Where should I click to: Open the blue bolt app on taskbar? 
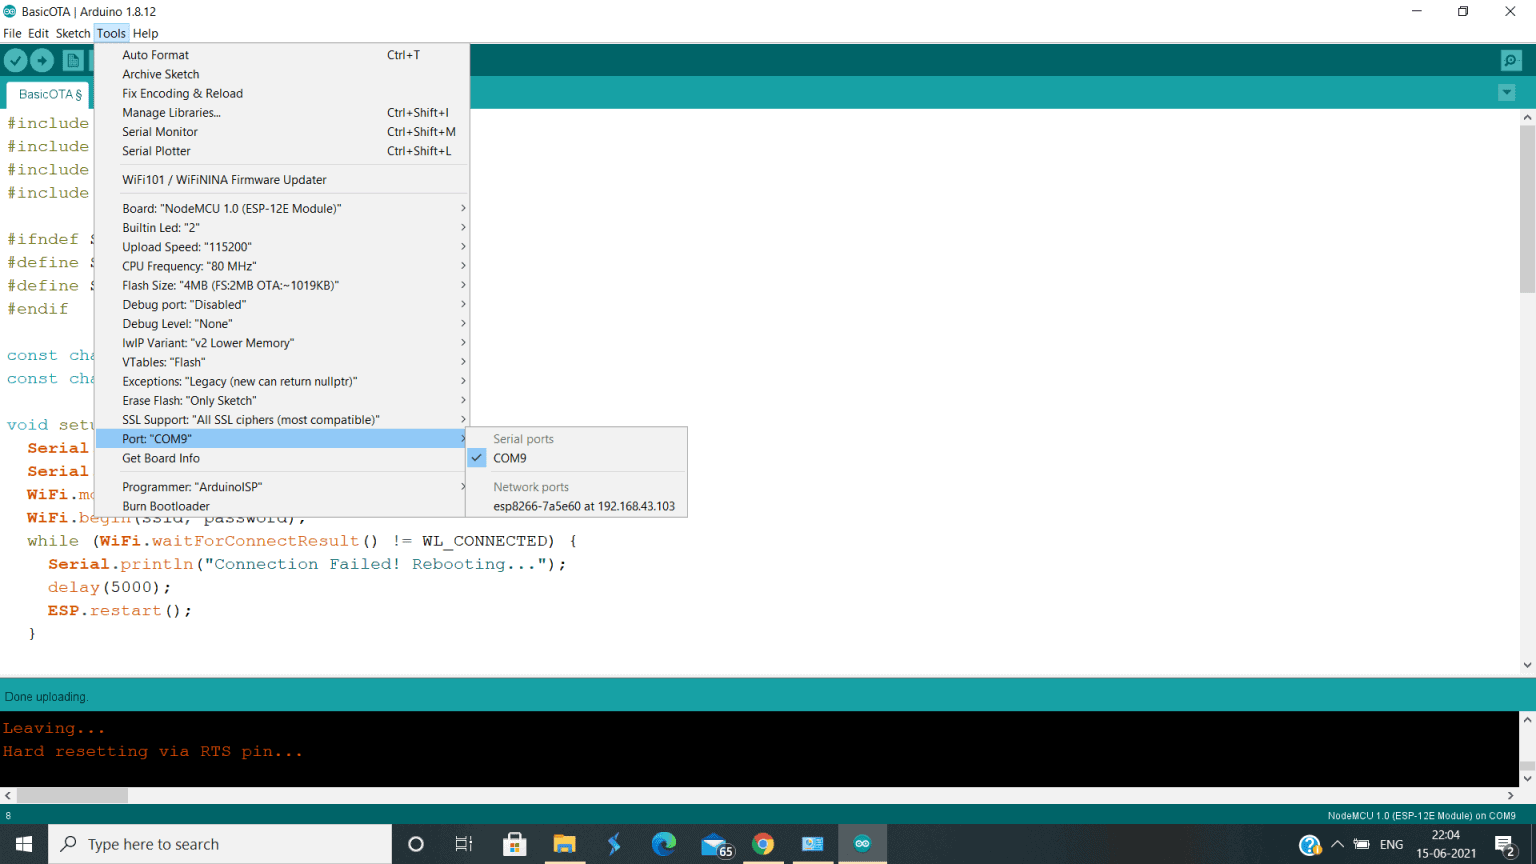click(614, 844)
